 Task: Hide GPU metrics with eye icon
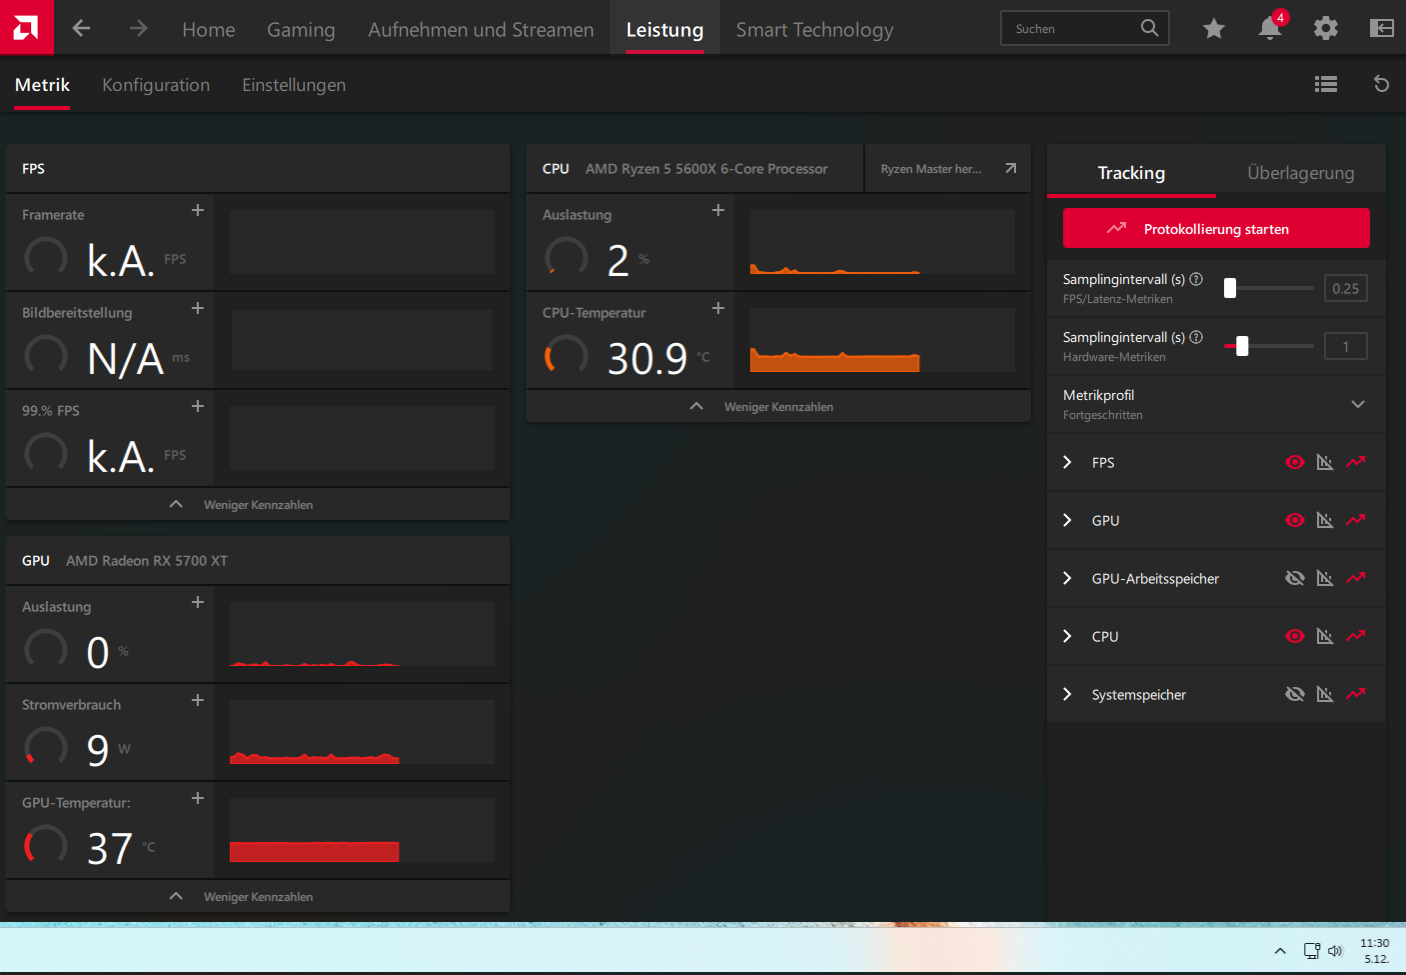coord(1295,520)
